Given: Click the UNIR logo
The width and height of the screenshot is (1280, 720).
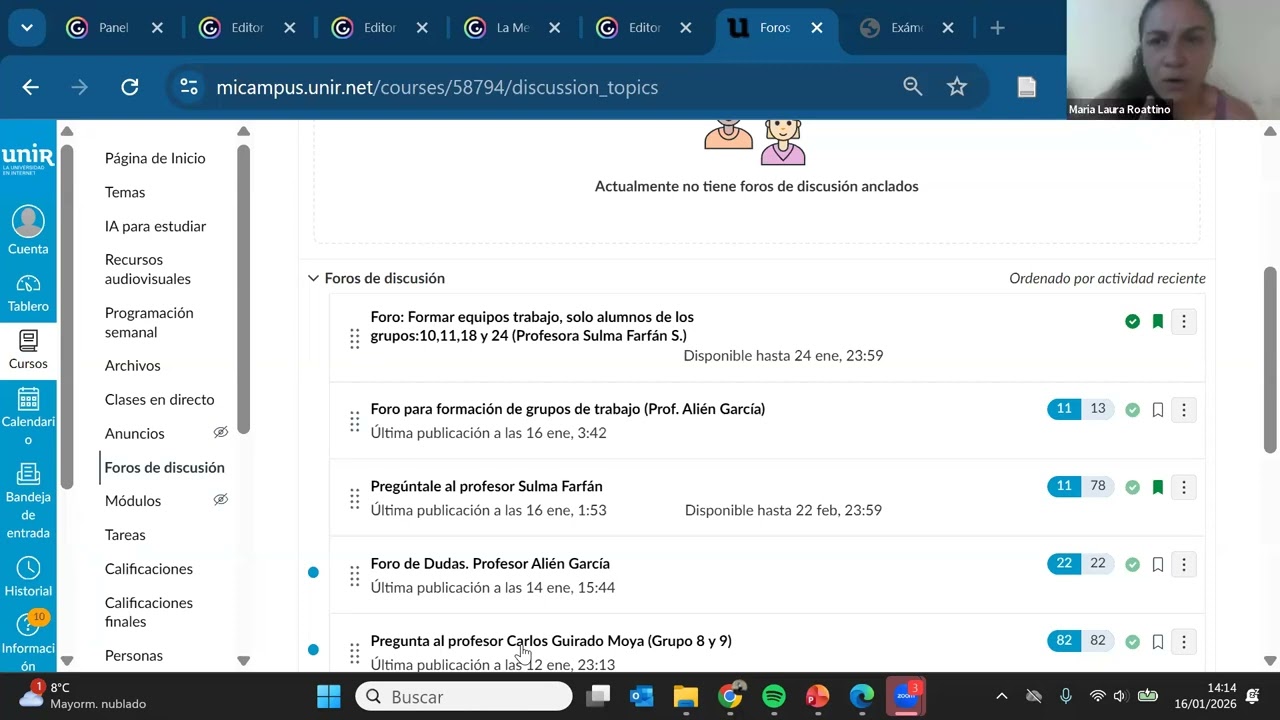Looking at the screenshot, I should click(x=28, y=158).
